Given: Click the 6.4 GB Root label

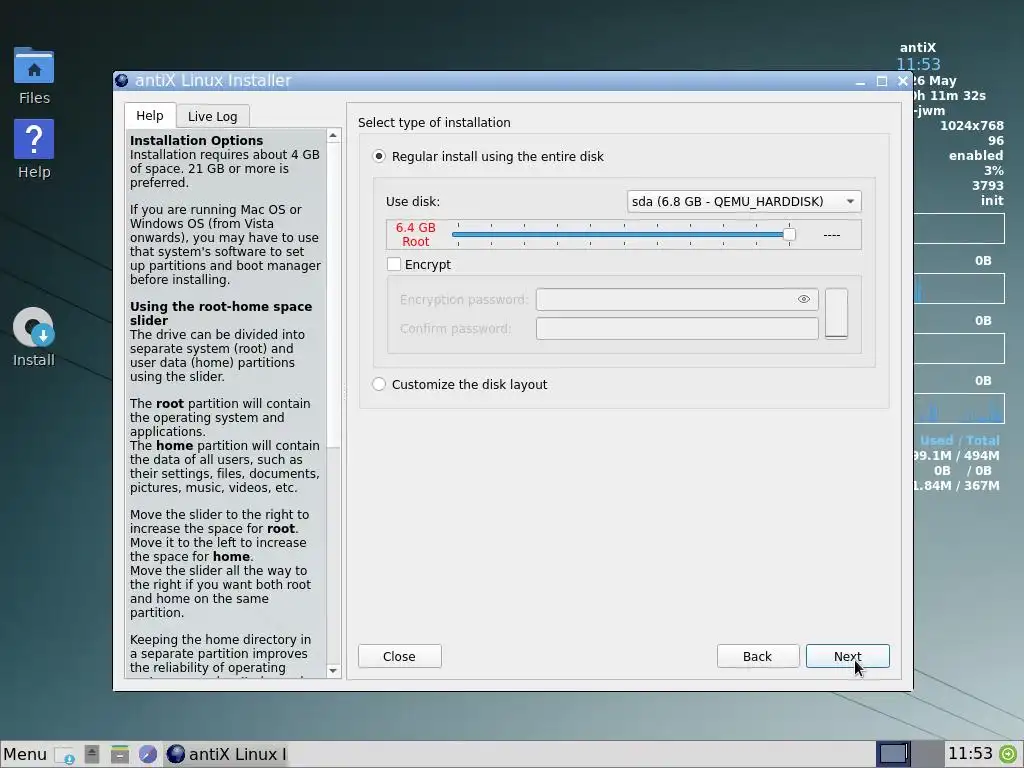Looking at the screenshot, I should pos(415,234).
